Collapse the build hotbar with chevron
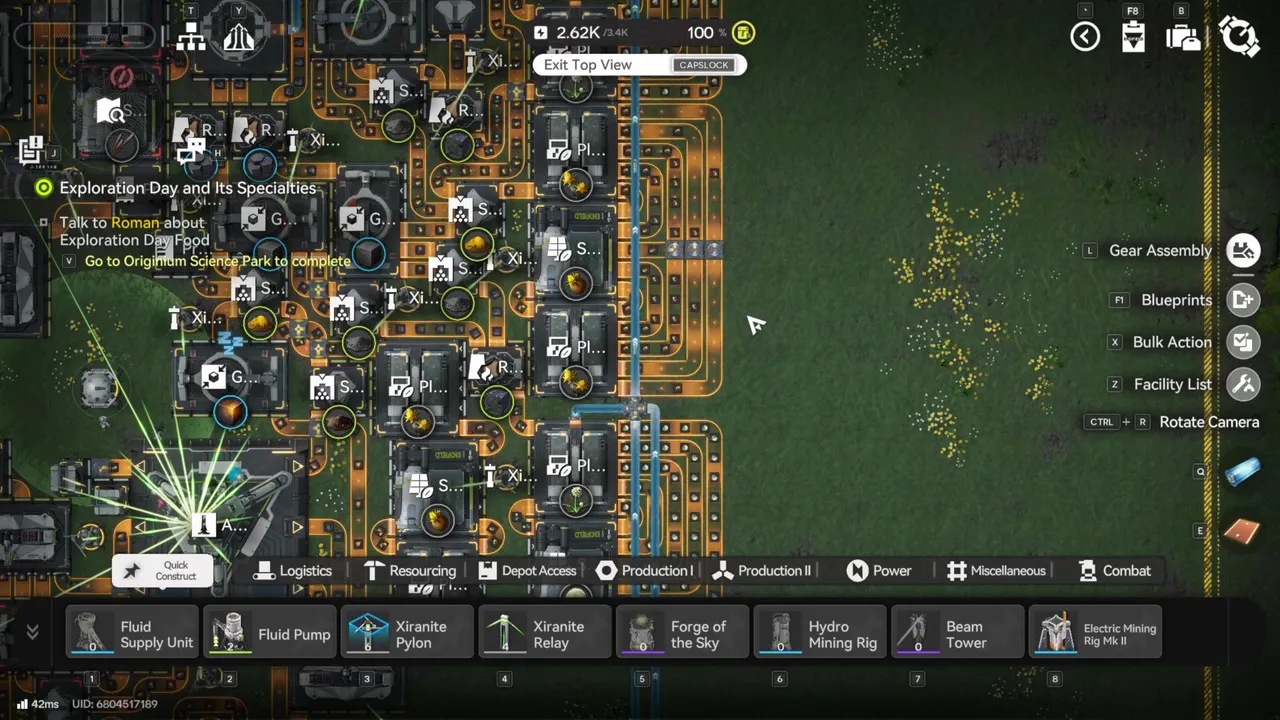The image size is (1280, 720). click(32, 632)
